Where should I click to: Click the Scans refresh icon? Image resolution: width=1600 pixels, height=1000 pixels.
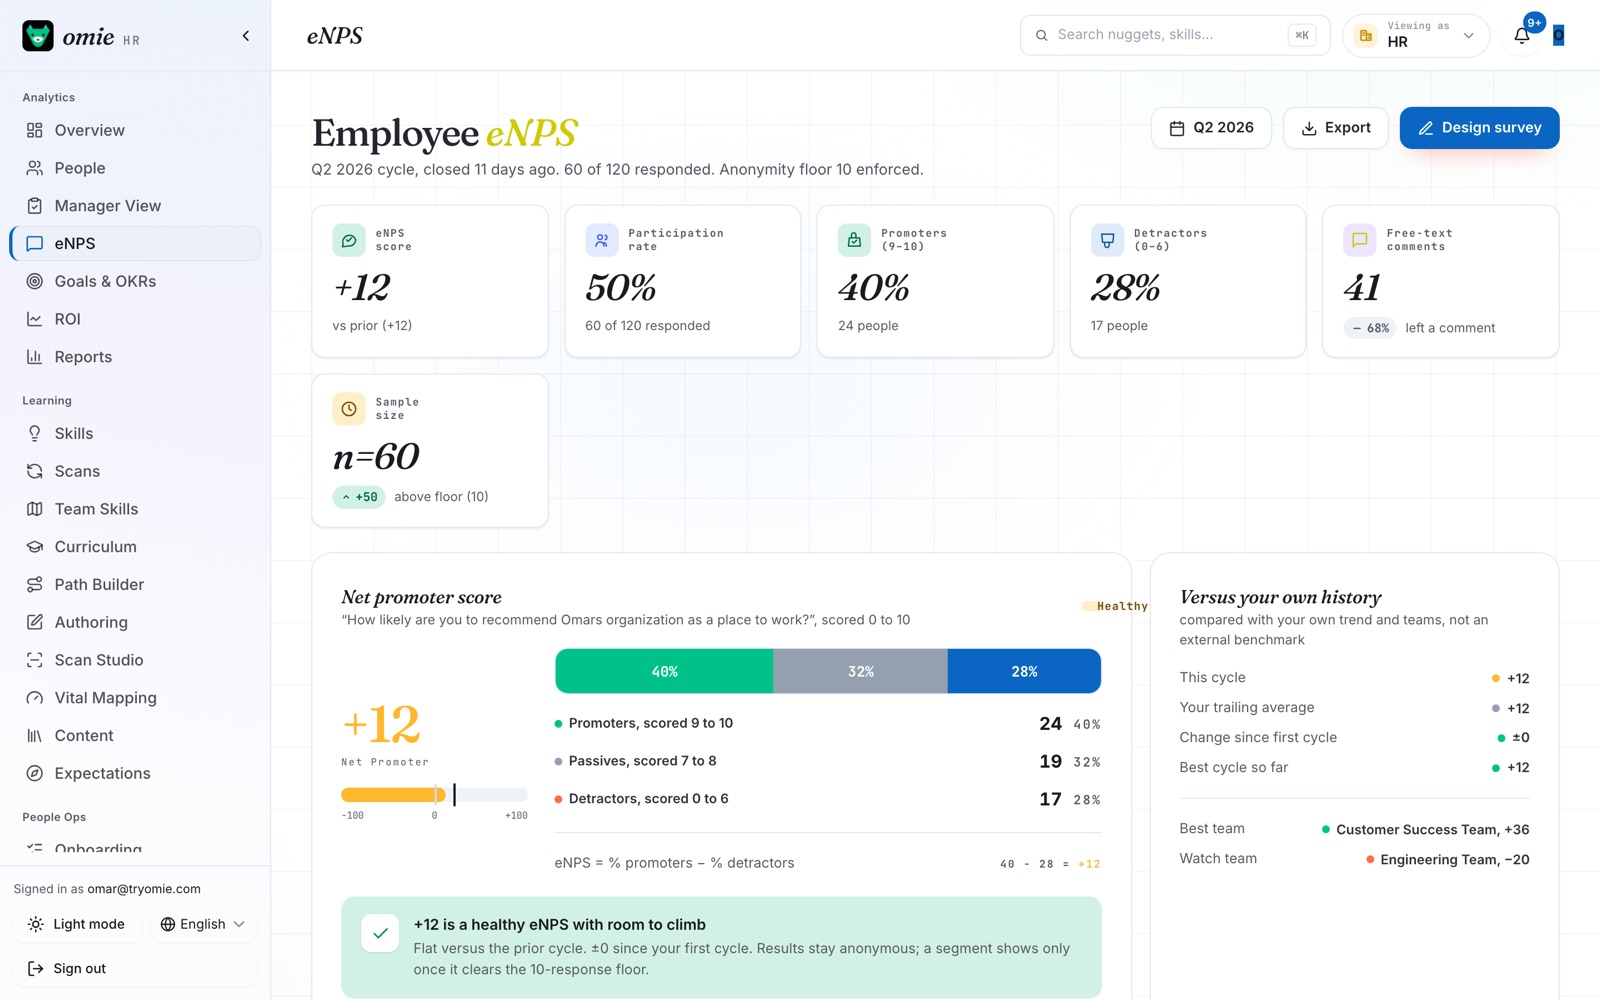tap(35, 471)
